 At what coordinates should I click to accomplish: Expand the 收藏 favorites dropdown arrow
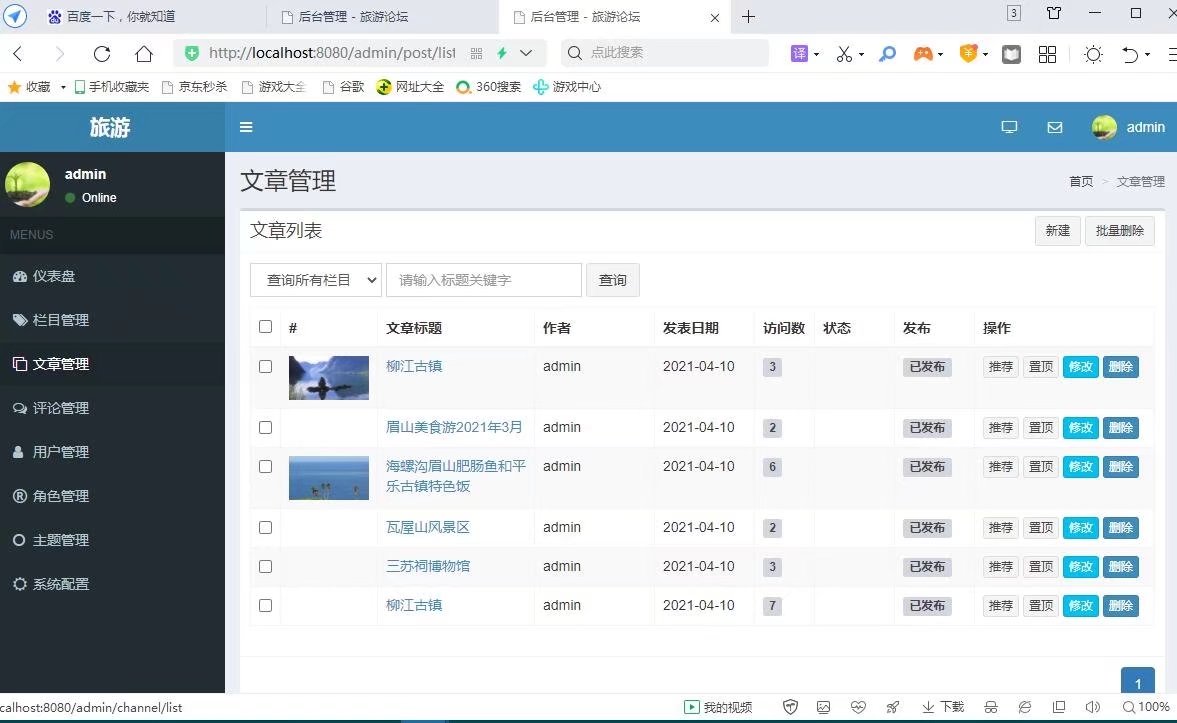point(63,87)
